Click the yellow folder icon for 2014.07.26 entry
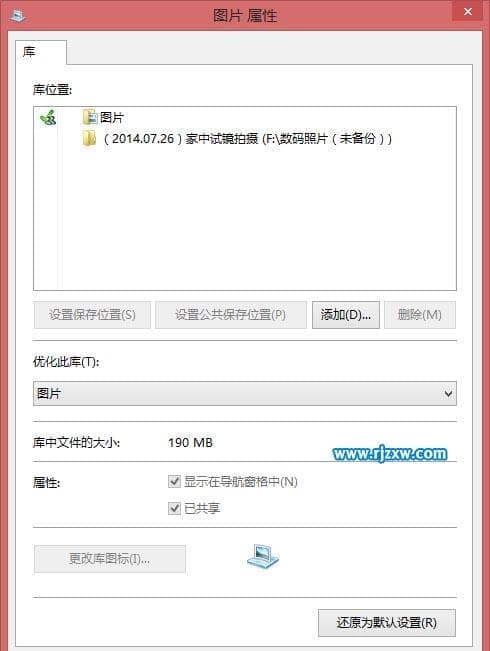This screenshot has width=490, height=651. click(89, 138)
